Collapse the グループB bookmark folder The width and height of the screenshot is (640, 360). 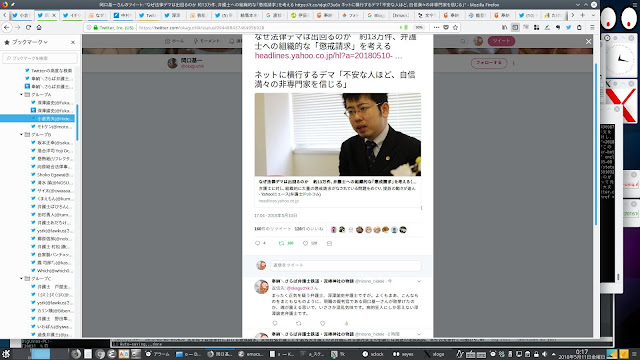[x=21, y=134]
